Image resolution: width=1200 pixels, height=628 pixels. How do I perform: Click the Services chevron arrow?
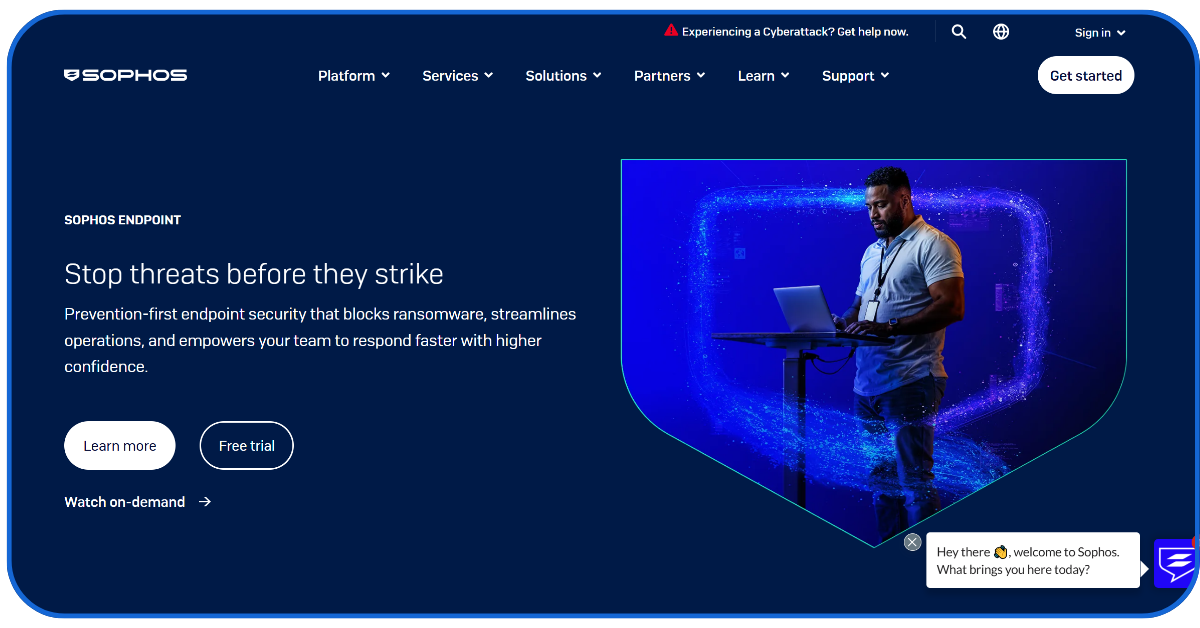pyautogui.click(x=489, y=76)
